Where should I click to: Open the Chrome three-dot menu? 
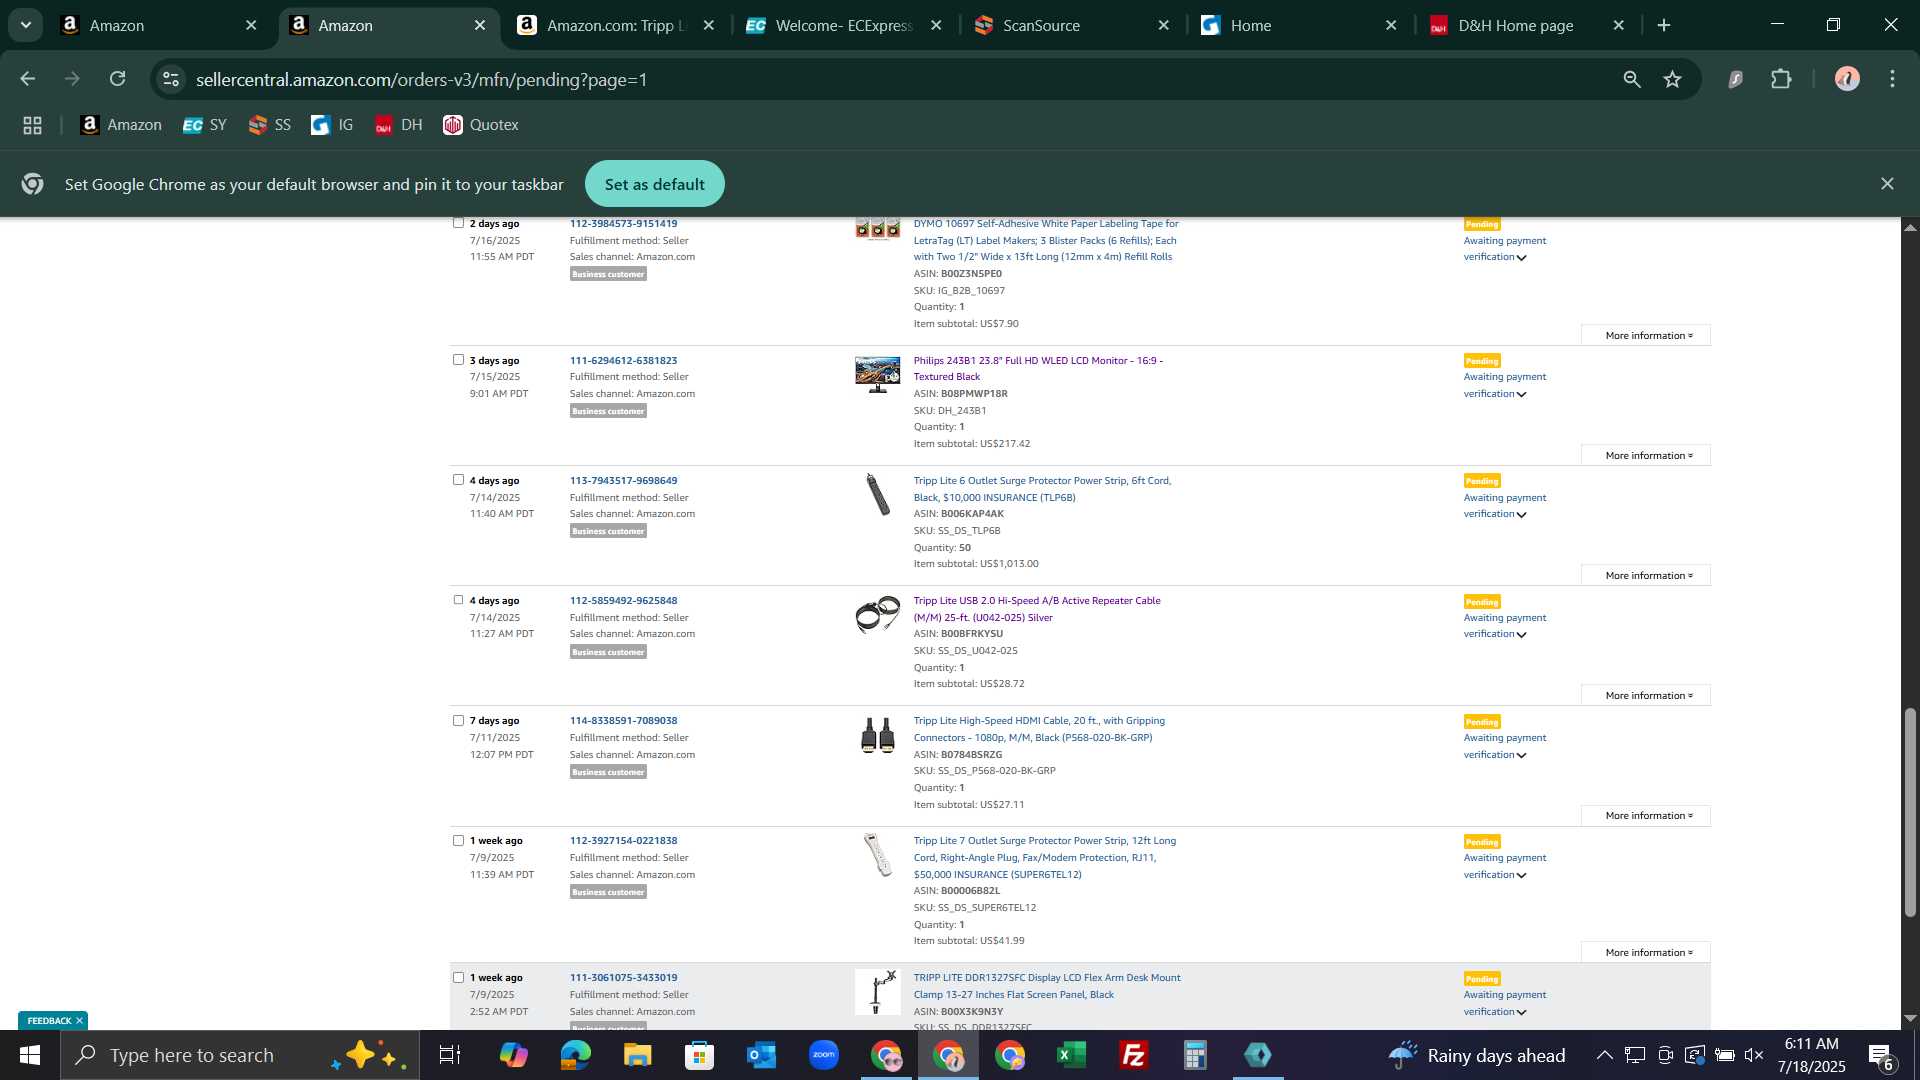[x=1892, y=79]
